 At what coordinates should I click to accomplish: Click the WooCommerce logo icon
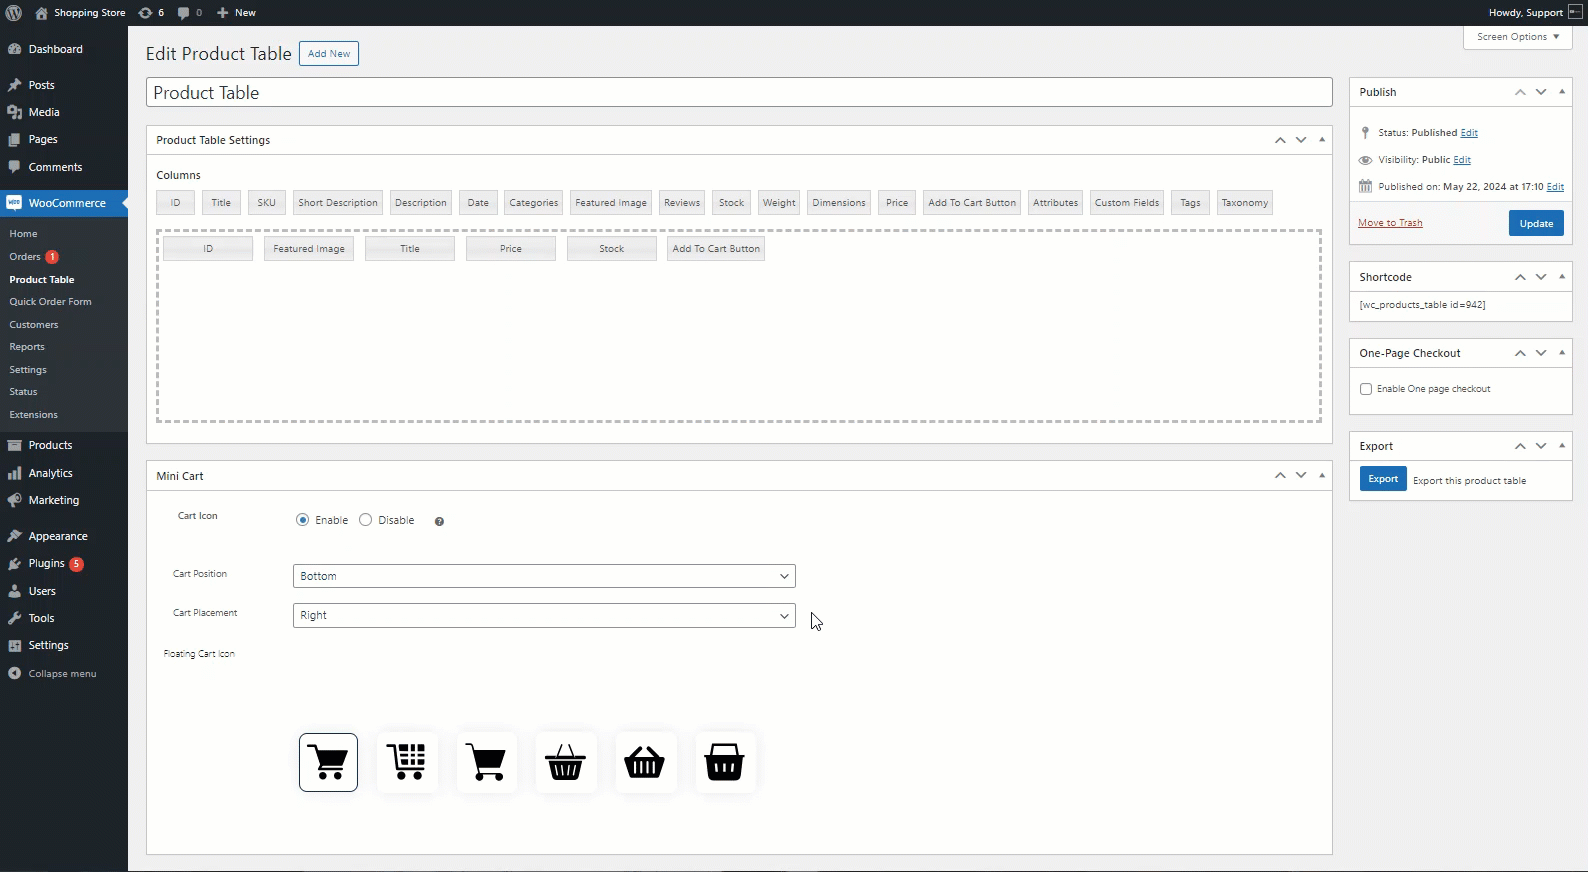(x=14, y=203)
